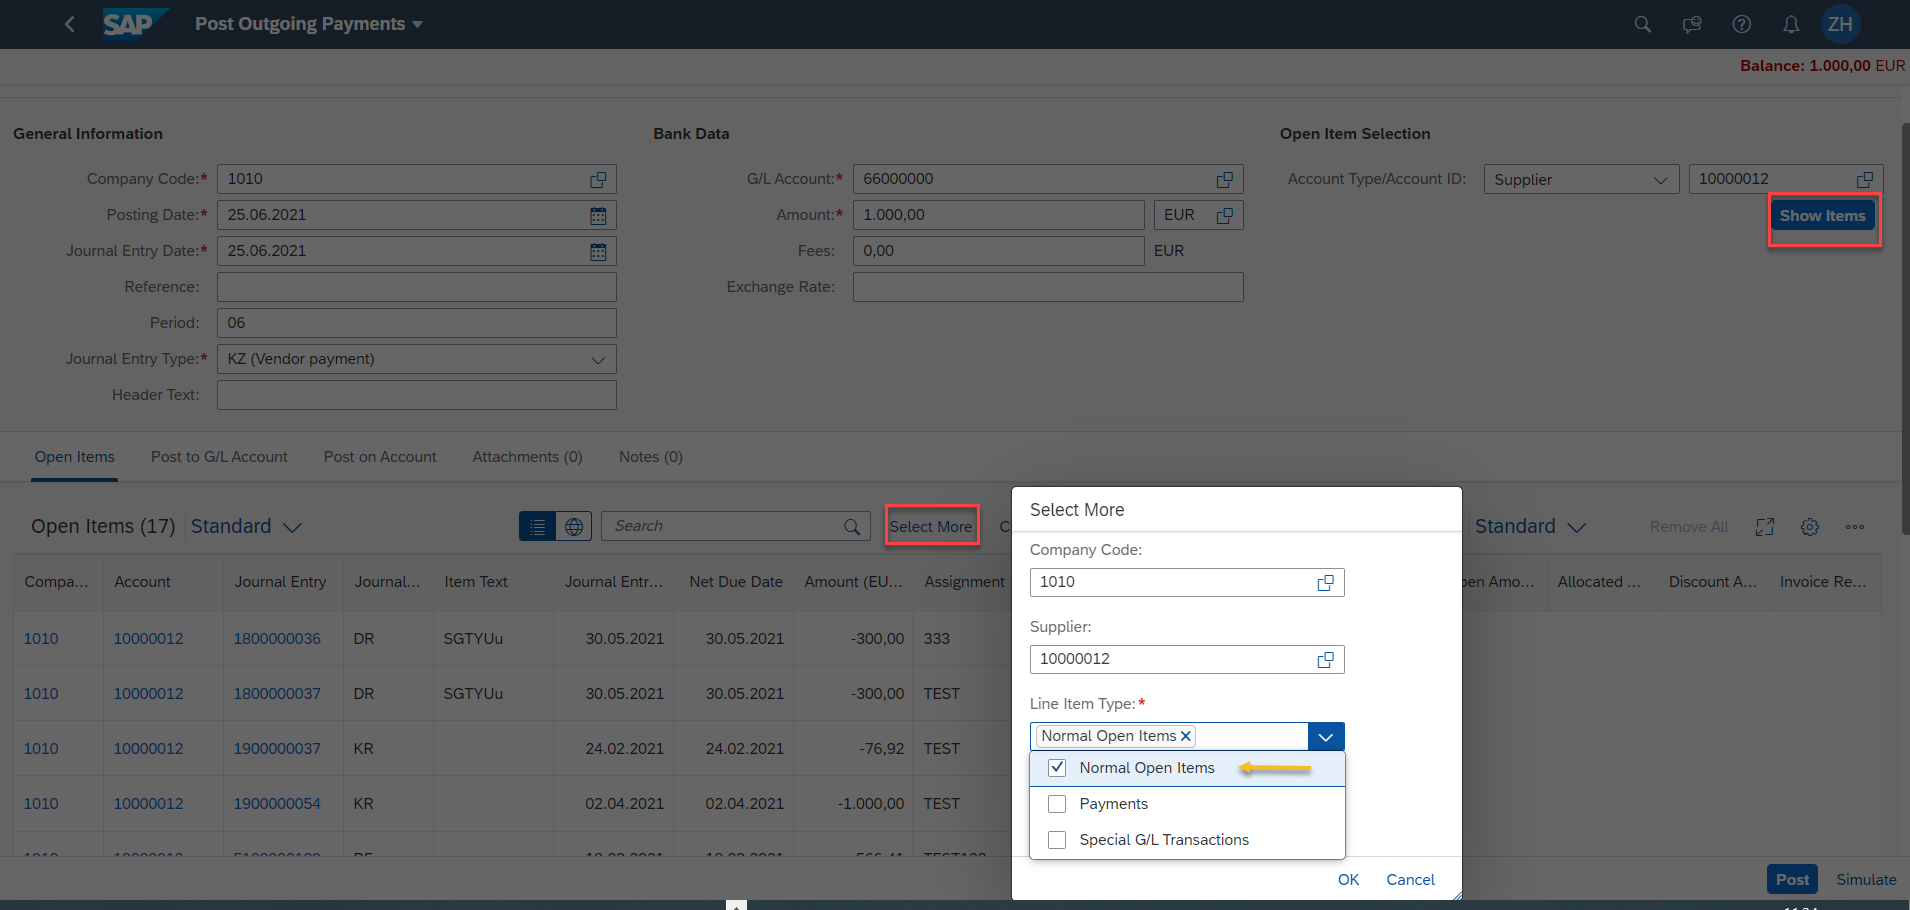Switch to the Post to G/L Account tab
1910x910 pixels.
(x=219, y=457)
